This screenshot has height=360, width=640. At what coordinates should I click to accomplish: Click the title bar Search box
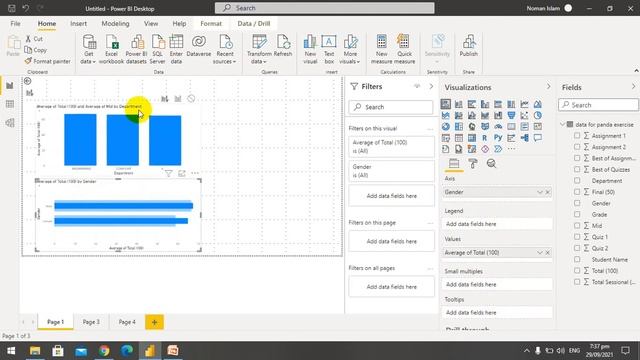(325, 8)
